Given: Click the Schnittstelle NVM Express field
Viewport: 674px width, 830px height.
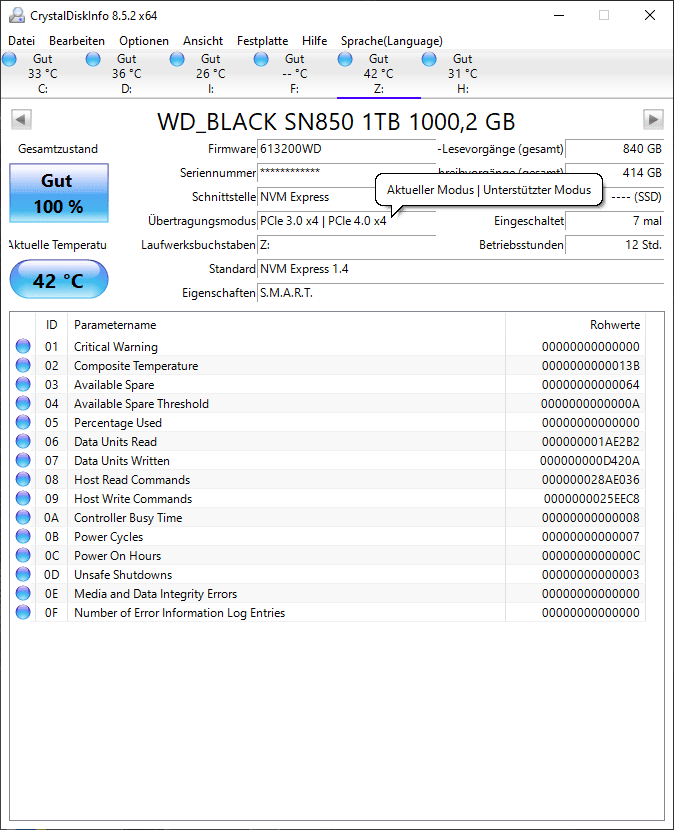Looking at the screenshot, I should (346, 197).
